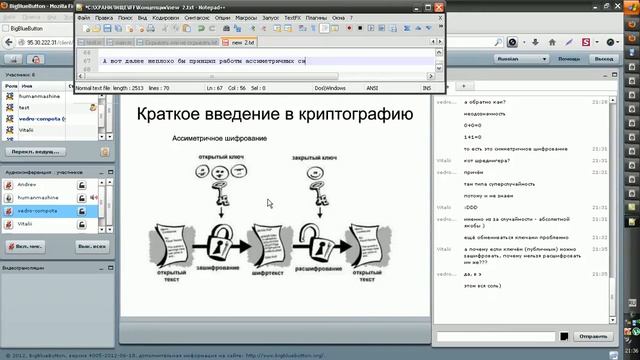The image size is (640, 360).
Task: Click the Print icon in Notepad++ toolbar
Action: coord(151,28)
